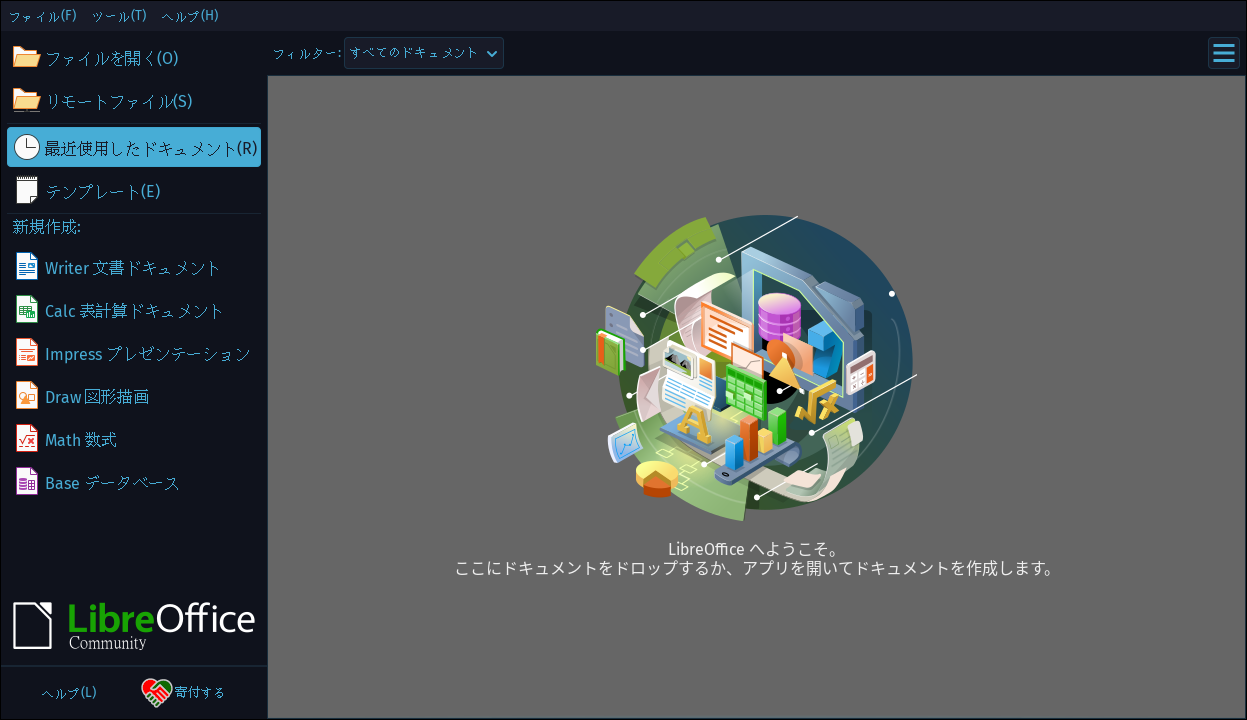Image resolution: width=1247 pixels, height=720 pixels.
Task: Click the ヘルプ(L) button at bottom
Action: coord(69,692)
